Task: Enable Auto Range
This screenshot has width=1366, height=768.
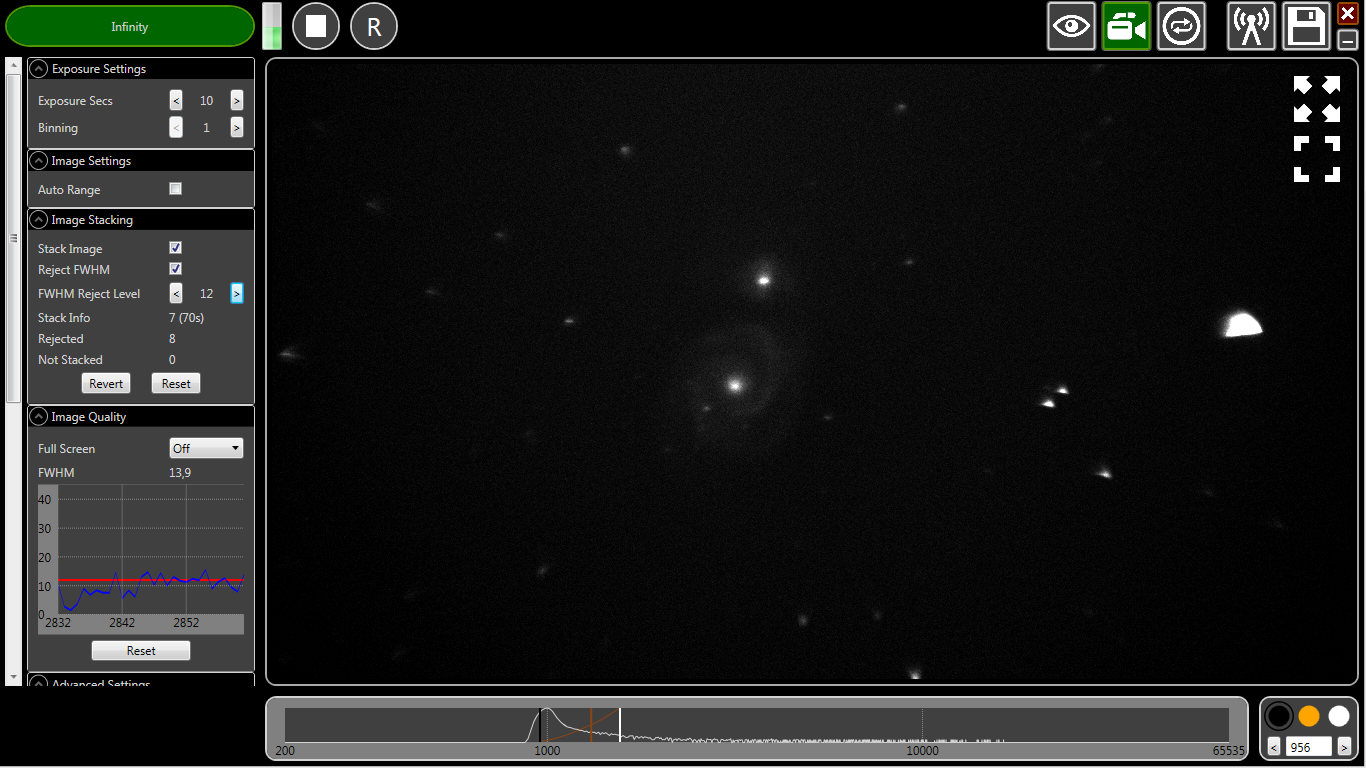Action: (x=175, y=188)
